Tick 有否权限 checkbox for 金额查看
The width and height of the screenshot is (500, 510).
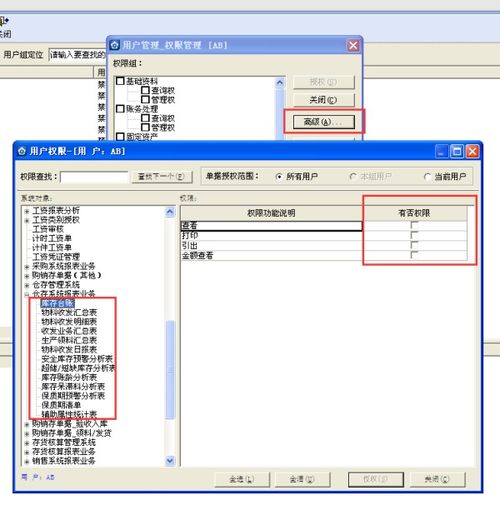coord(414,255)
